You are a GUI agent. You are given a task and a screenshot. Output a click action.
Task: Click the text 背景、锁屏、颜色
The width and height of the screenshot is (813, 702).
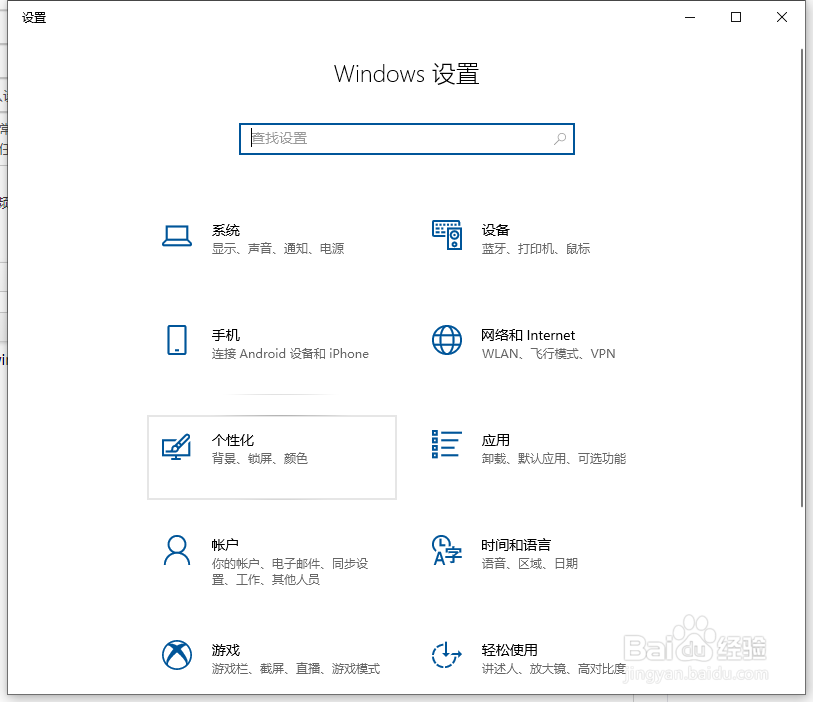click(260, 458)
